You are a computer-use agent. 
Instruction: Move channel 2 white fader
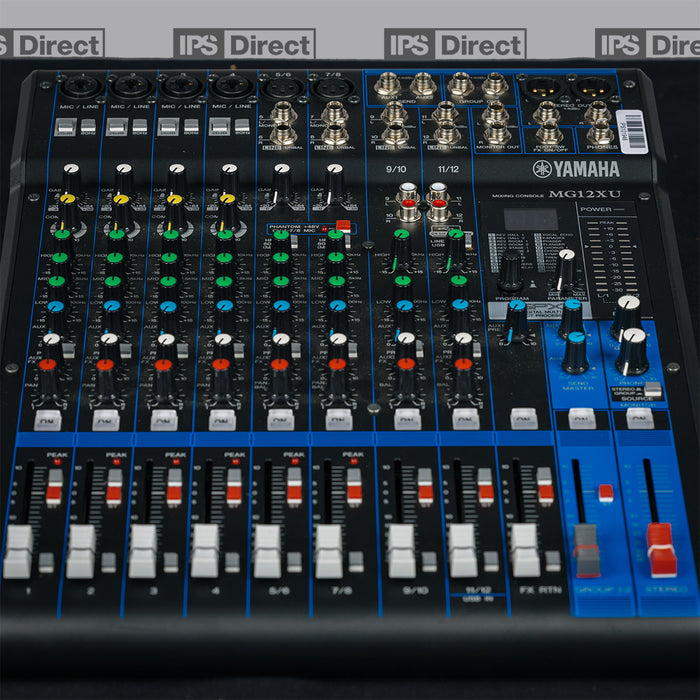tap(81, 551)
